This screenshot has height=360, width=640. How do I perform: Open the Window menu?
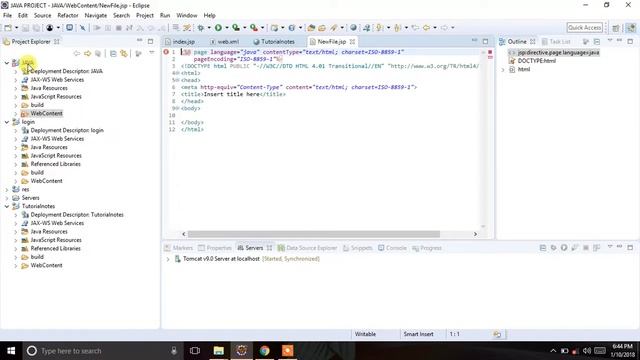pos(187,15)
